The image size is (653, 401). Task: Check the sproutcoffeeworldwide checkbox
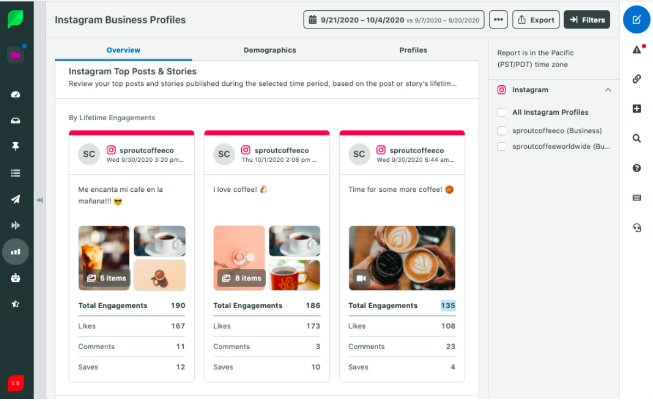pos(502,147)
